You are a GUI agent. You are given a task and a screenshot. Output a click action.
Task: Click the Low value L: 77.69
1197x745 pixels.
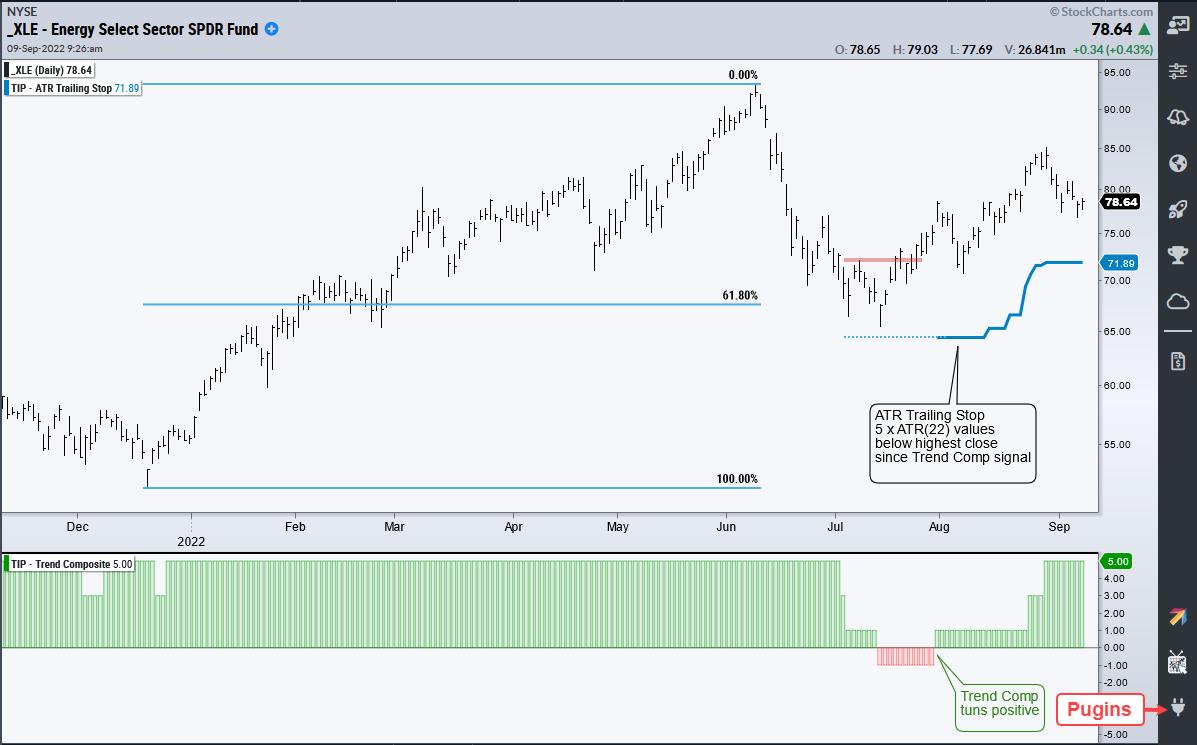(970, 50)
